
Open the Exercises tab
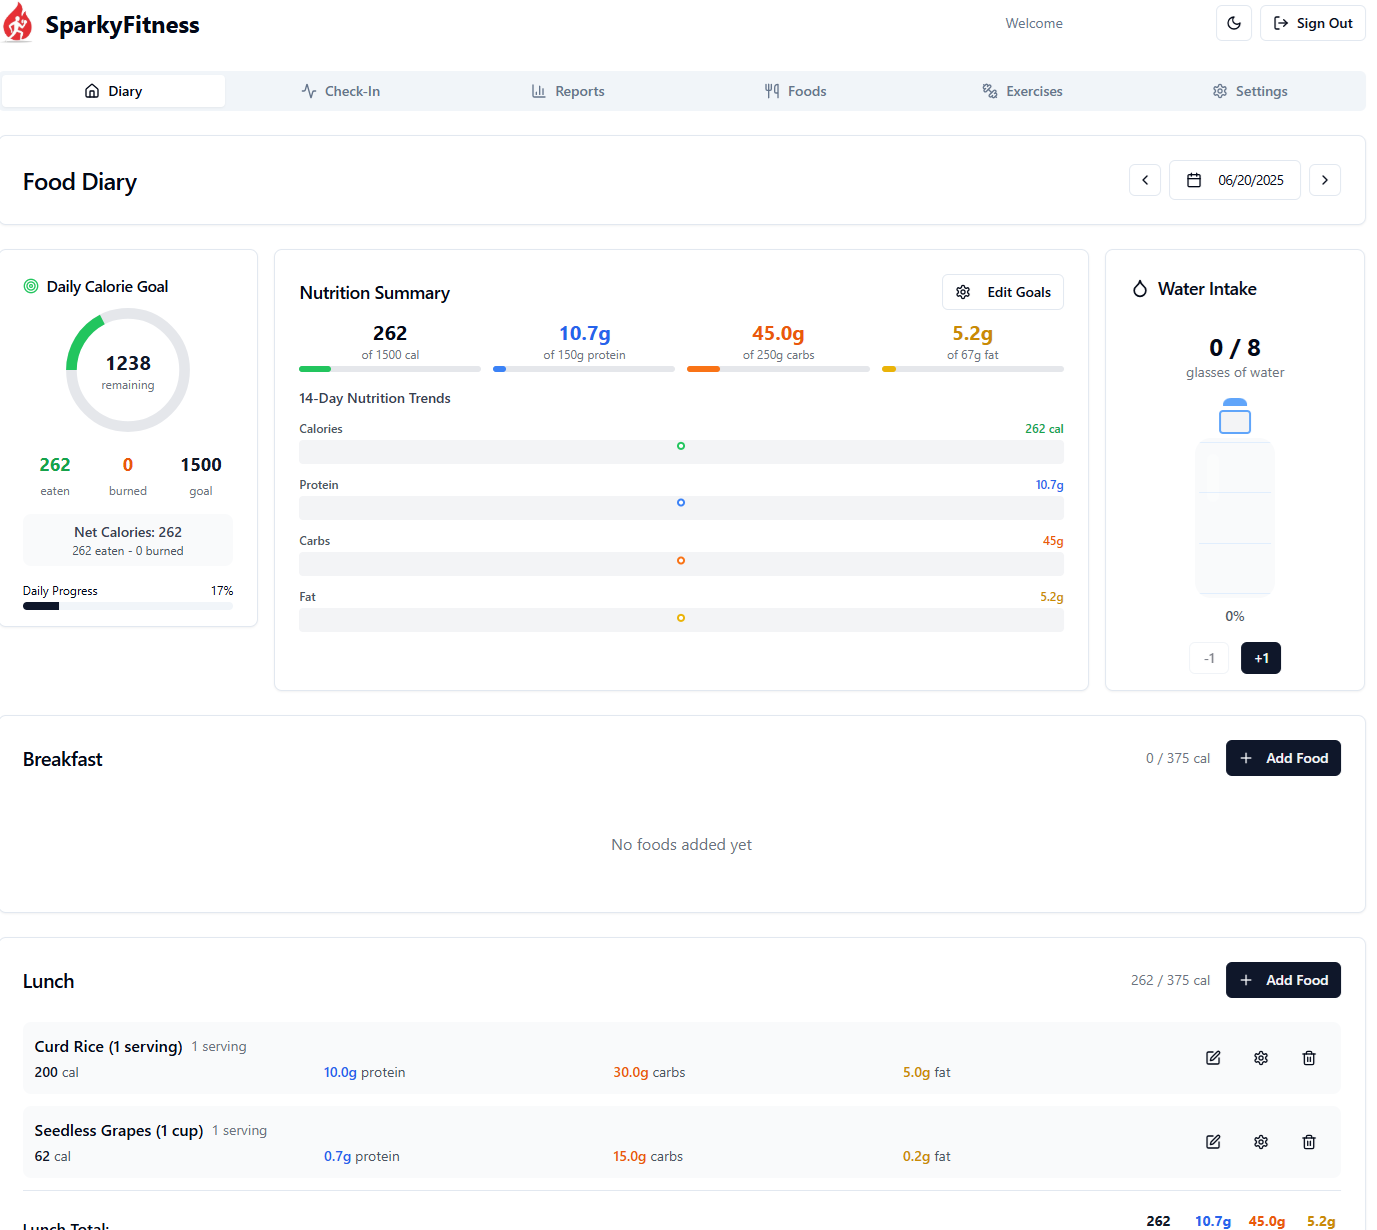pos(1022,91)
